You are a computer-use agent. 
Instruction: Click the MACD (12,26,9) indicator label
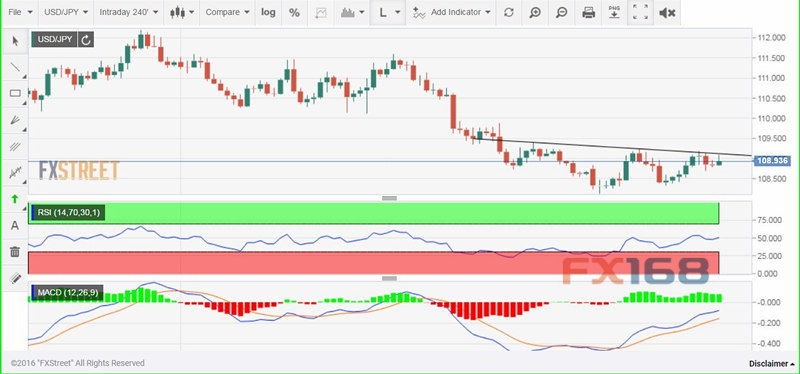coord(67,292)
